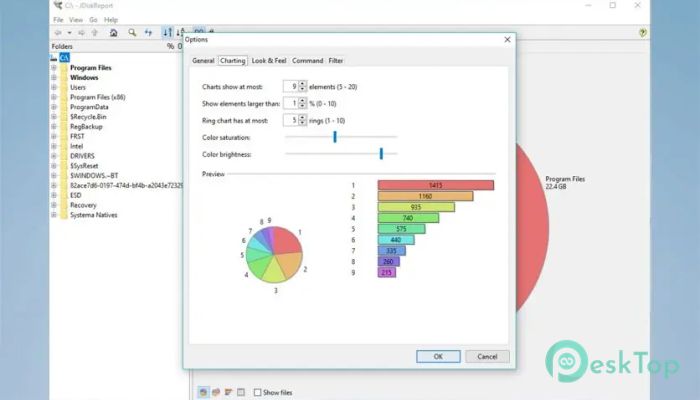Open the Back history dropdown arrow
This screenshot has width=700, height=400.
(x=69, y=33)
